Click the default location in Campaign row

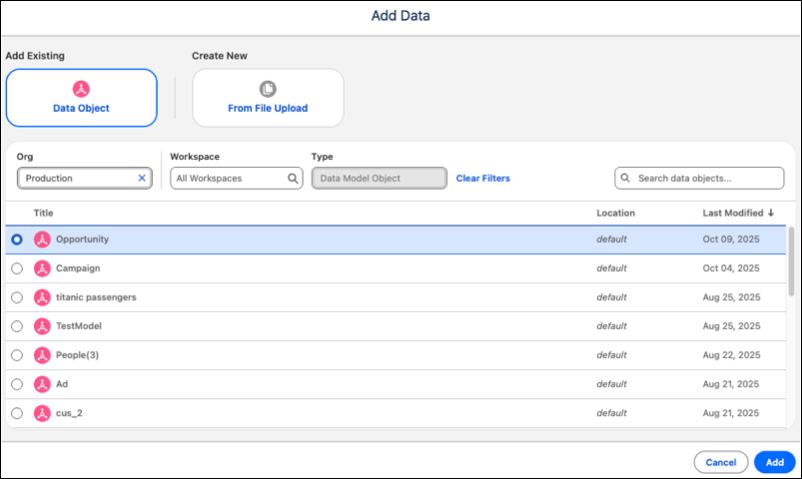[x=611, y=268]
